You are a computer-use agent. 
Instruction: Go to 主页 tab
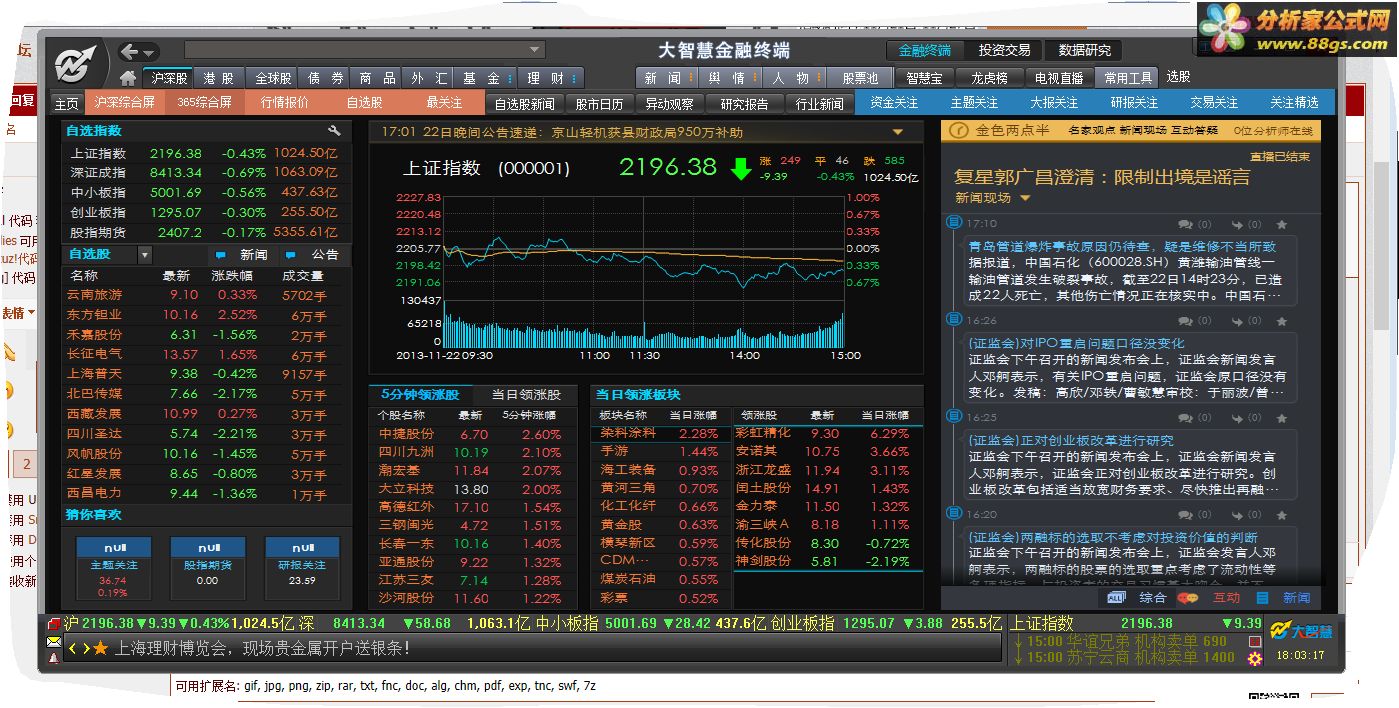point(66,103)
